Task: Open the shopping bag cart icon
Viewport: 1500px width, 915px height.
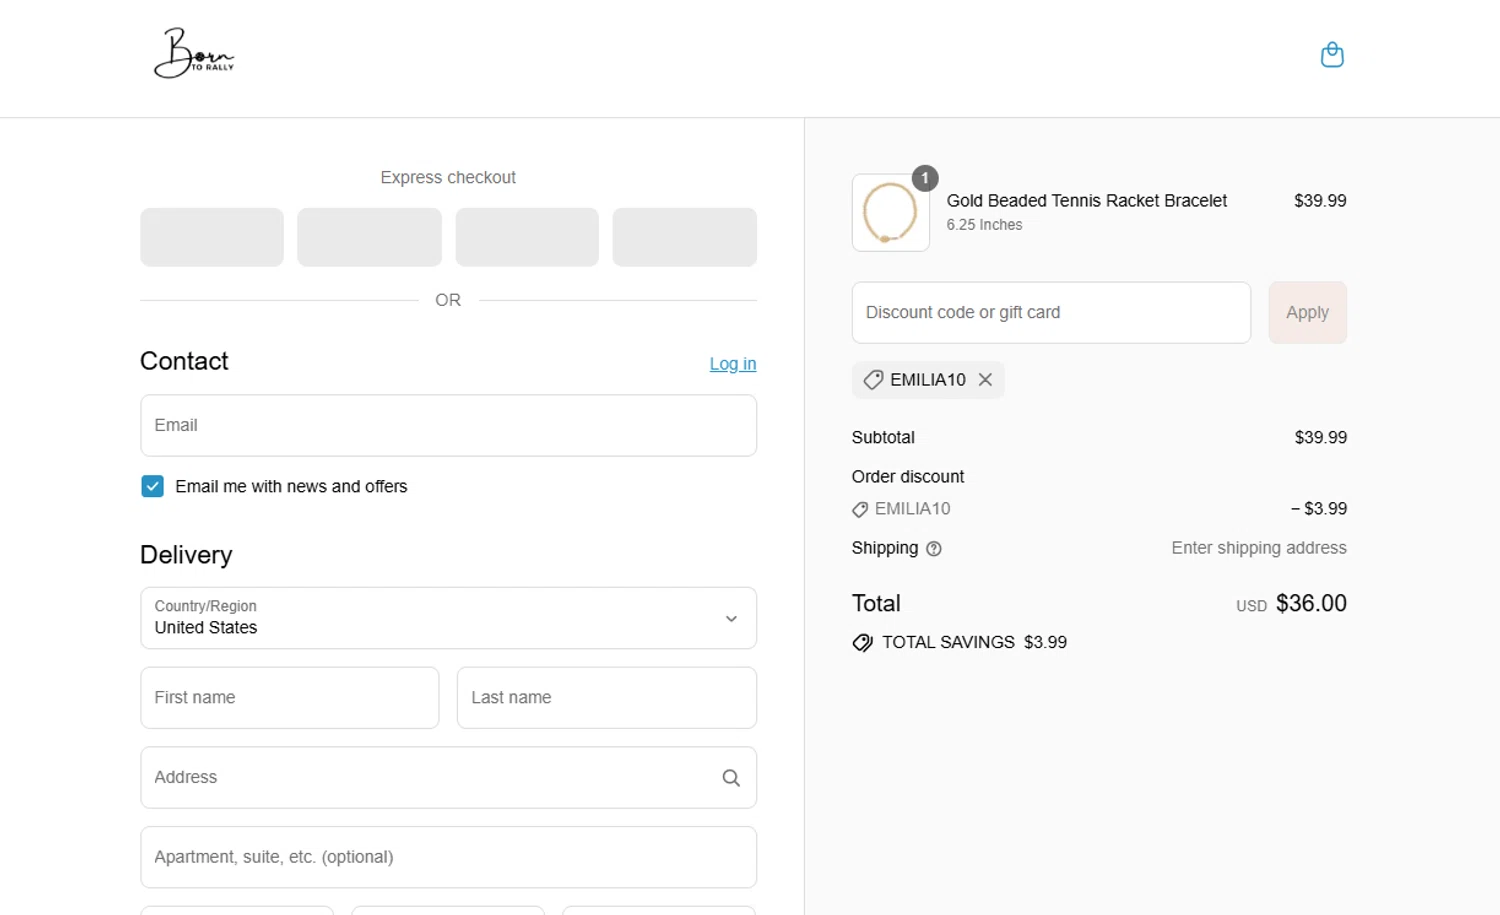Action: (x=1332, y=54)
